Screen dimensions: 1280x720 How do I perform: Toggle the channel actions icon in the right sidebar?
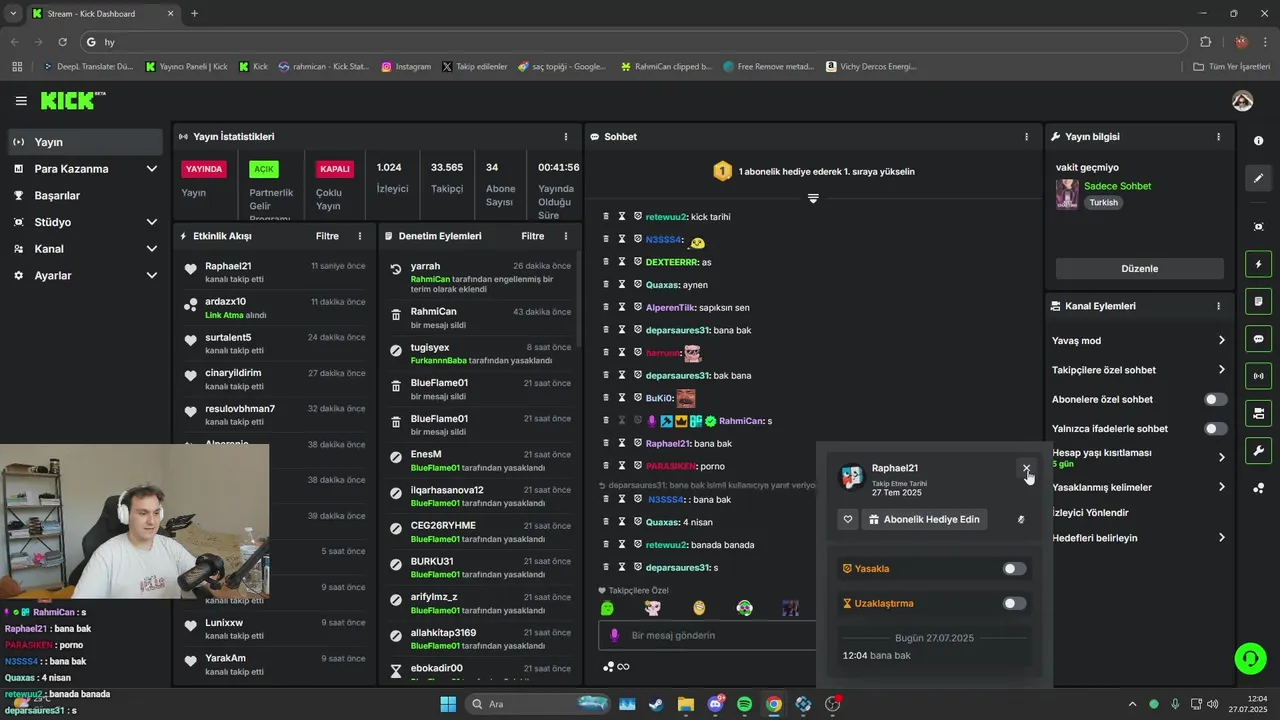tap(1258, 413)
